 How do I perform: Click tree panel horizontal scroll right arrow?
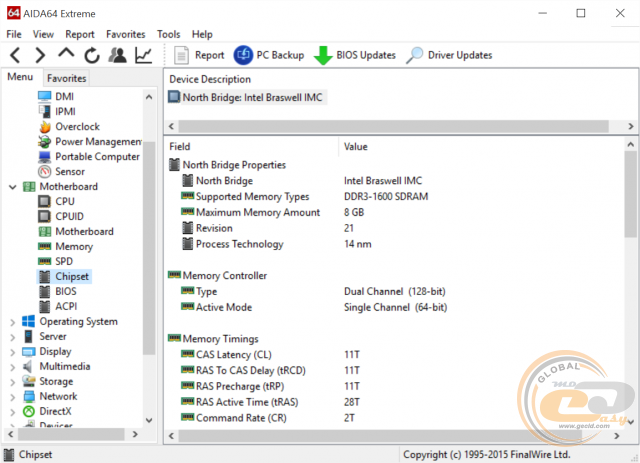tap(135, 434)
